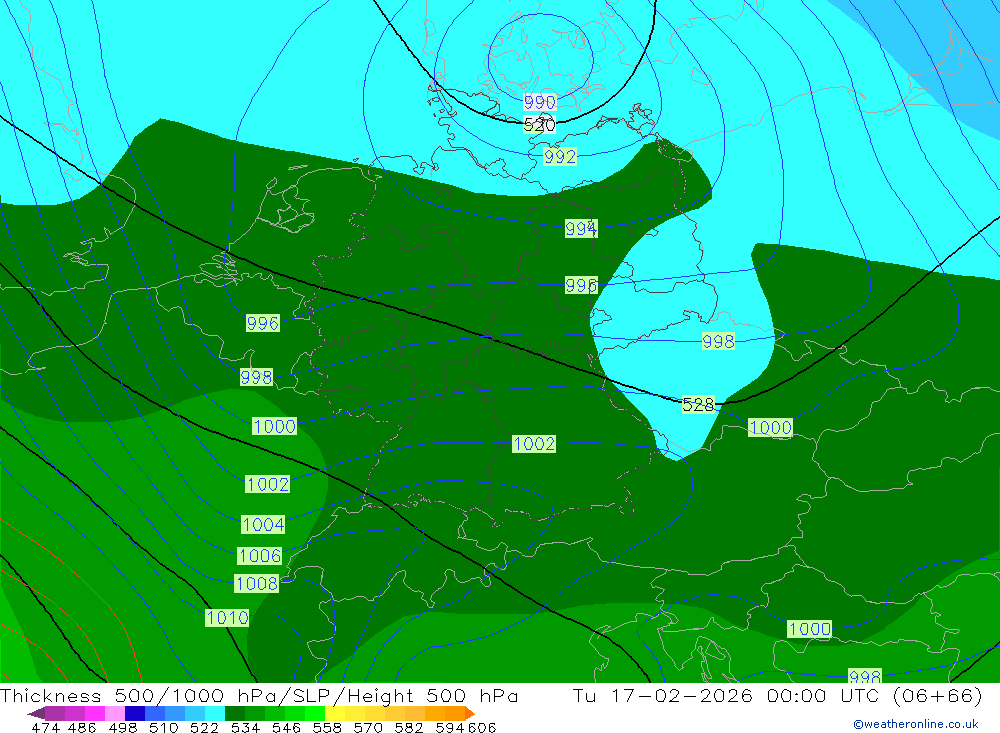Viewport: 1000px width, 733px height.
Task: Click the 528 height contour label
Action: (x=698, y=404)
